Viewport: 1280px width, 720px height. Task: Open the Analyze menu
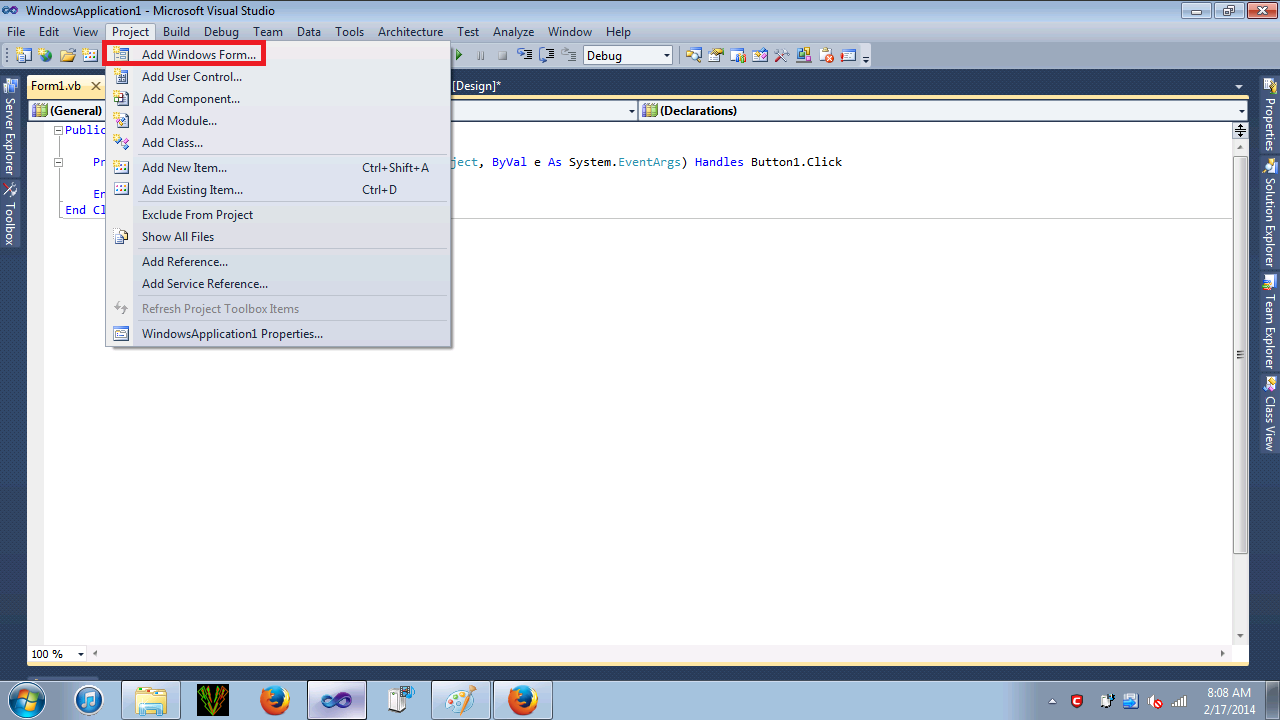[x=513, y=32]
